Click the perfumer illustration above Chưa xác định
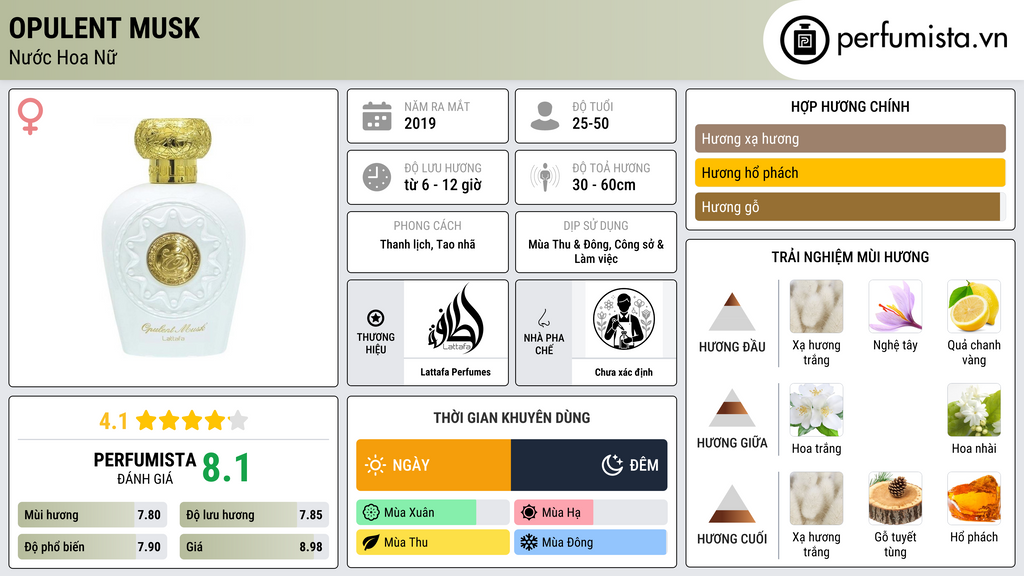 pyautogui.click(x=624, y=319)
